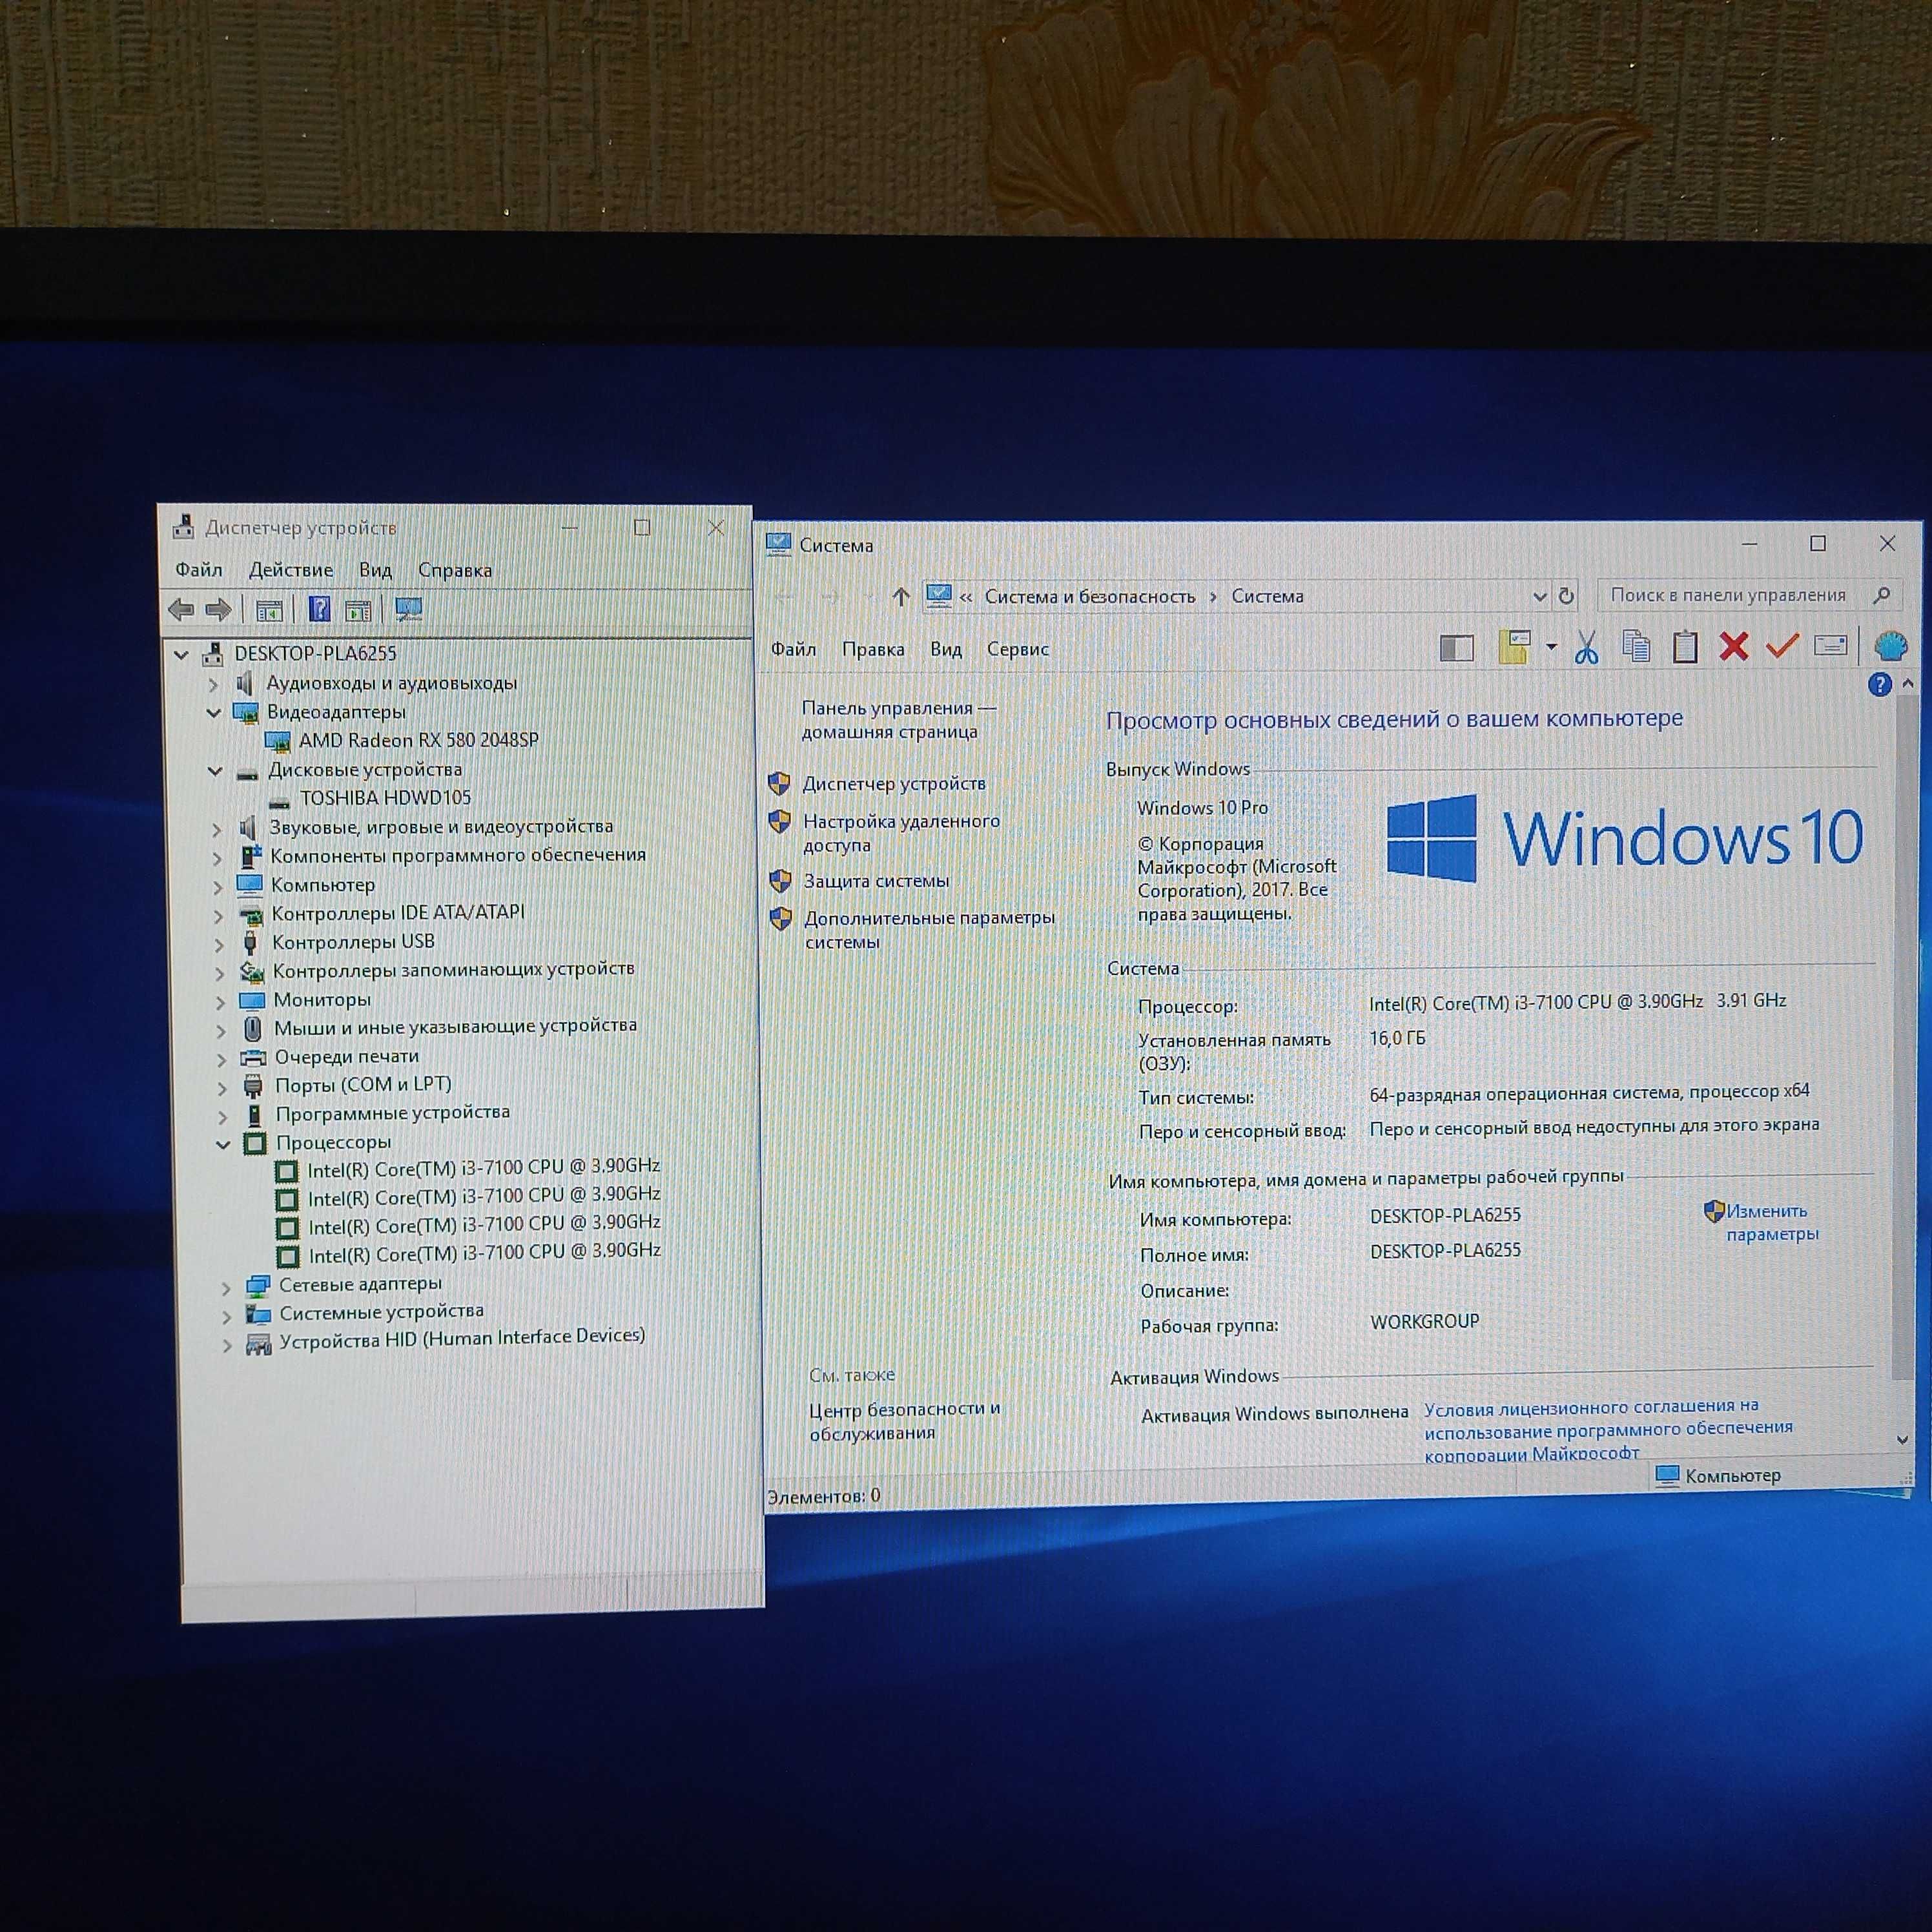
Task: Click the Copy icon in Система toolbar
Action: 1636,647
